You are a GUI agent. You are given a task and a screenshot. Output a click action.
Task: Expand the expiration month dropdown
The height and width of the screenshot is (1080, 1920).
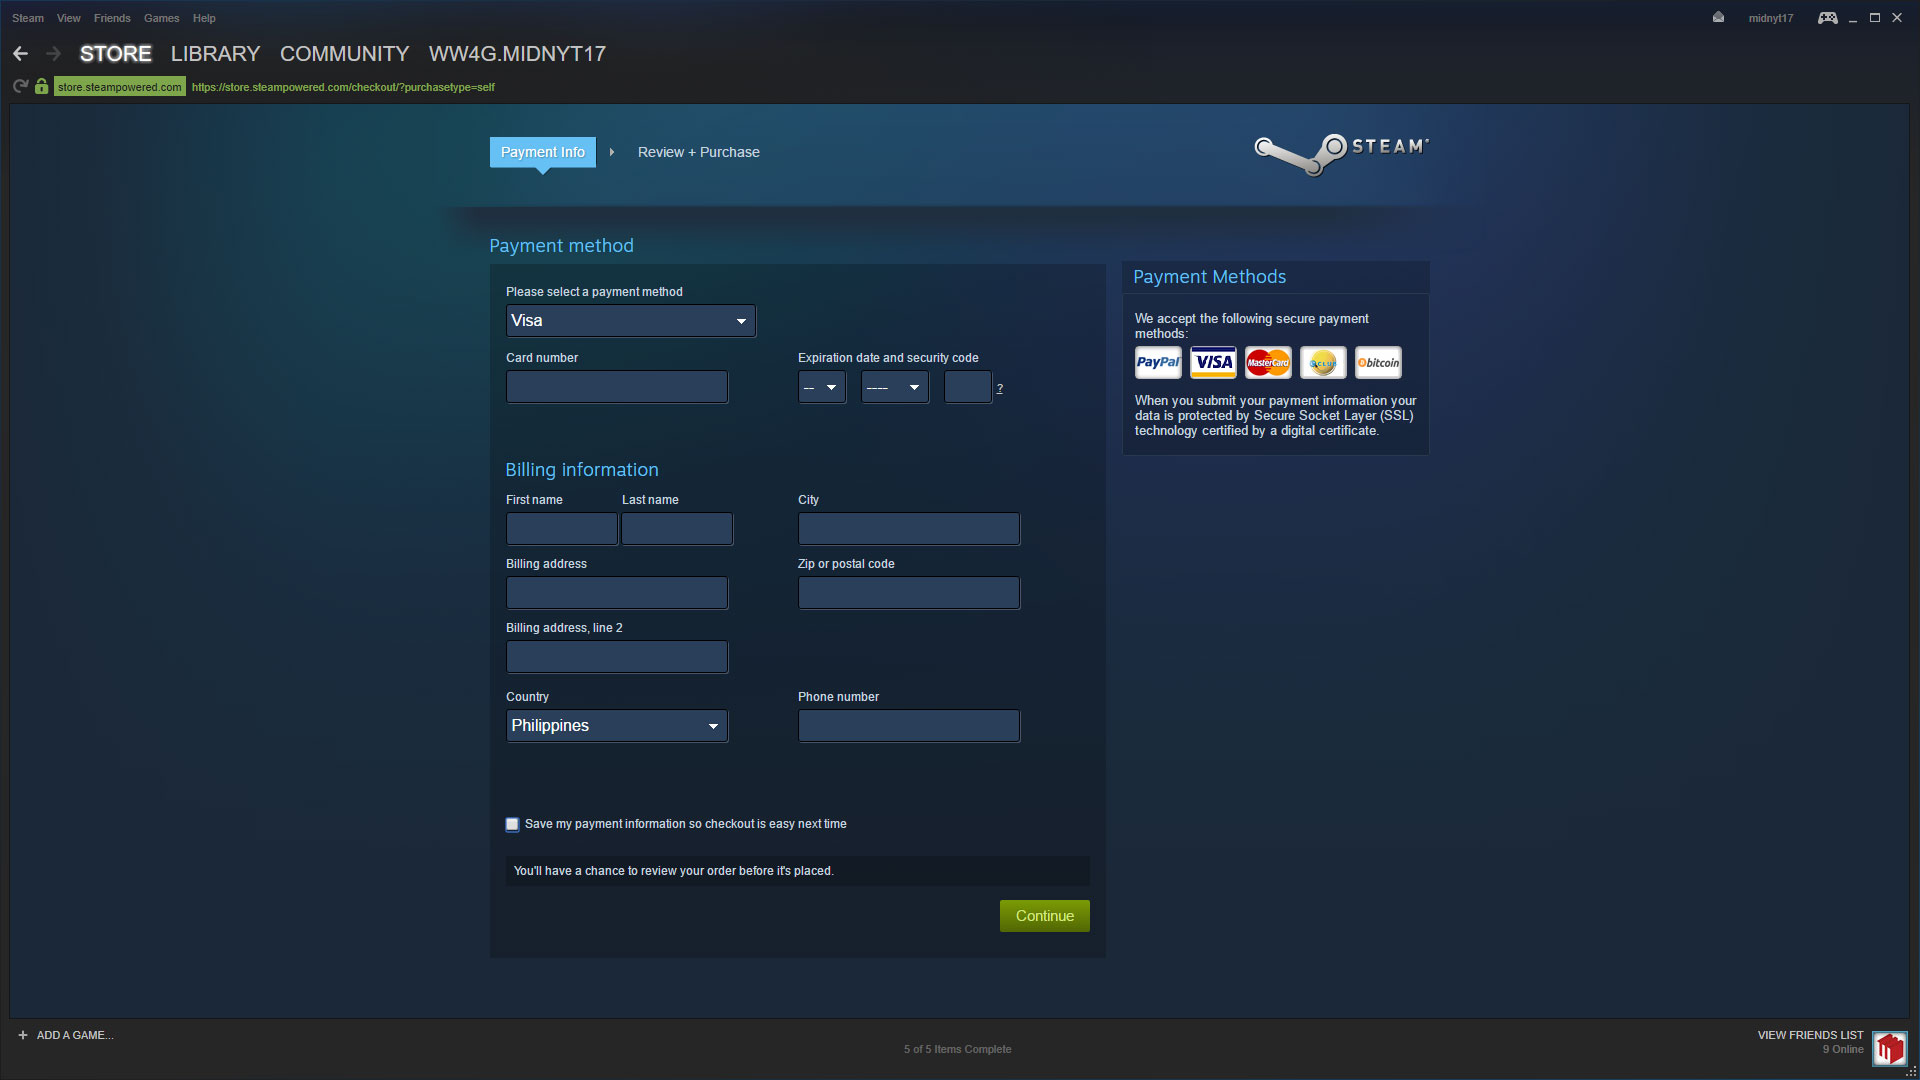click(819, 386)
